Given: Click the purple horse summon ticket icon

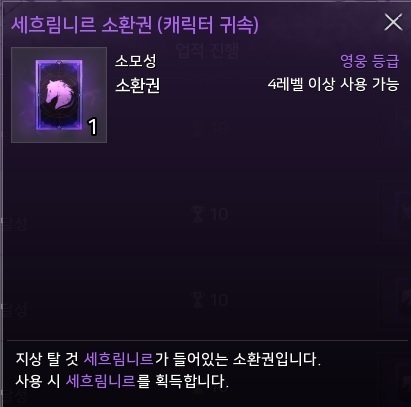Looking at the screenshot, I should tap(59, 95).
